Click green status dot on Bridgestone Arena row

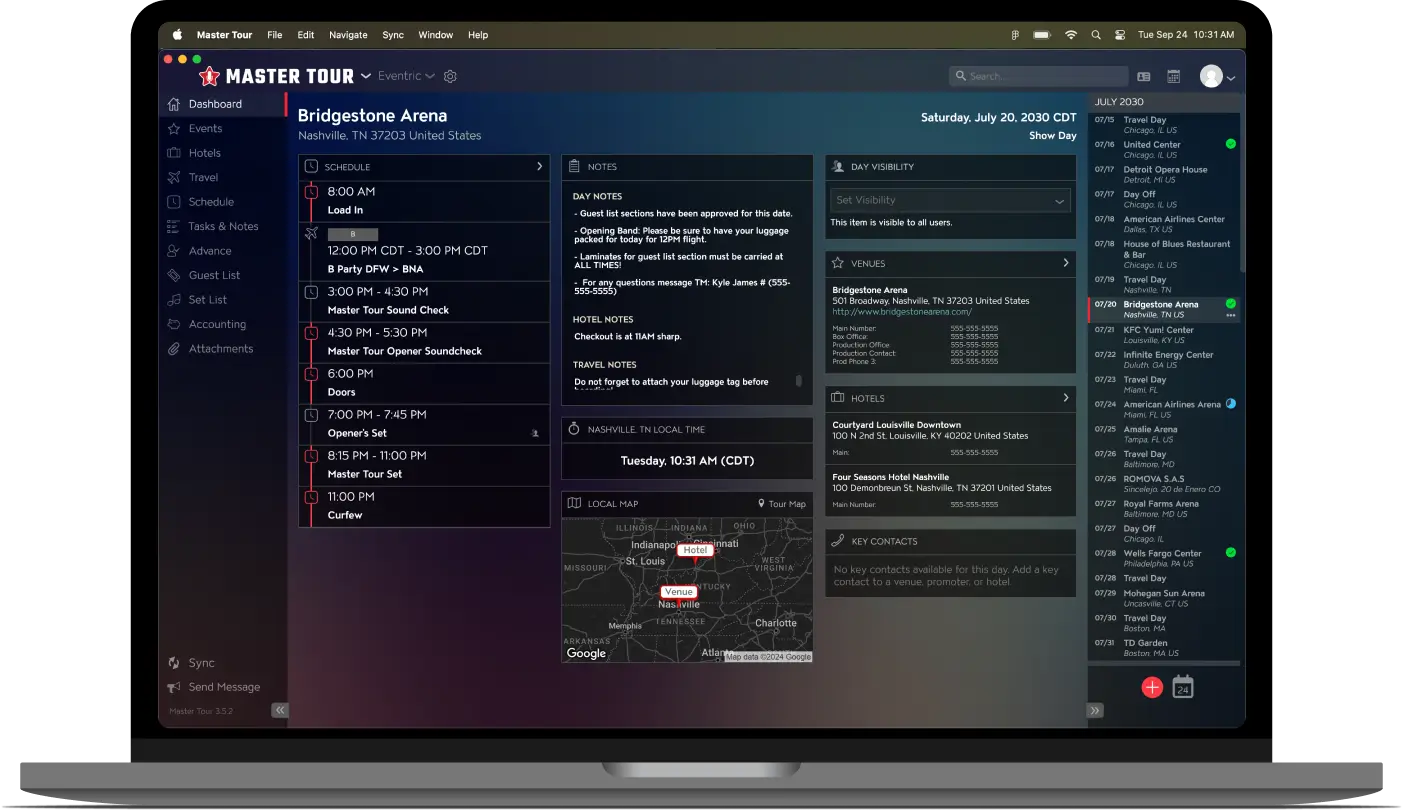pos(1231,303)
